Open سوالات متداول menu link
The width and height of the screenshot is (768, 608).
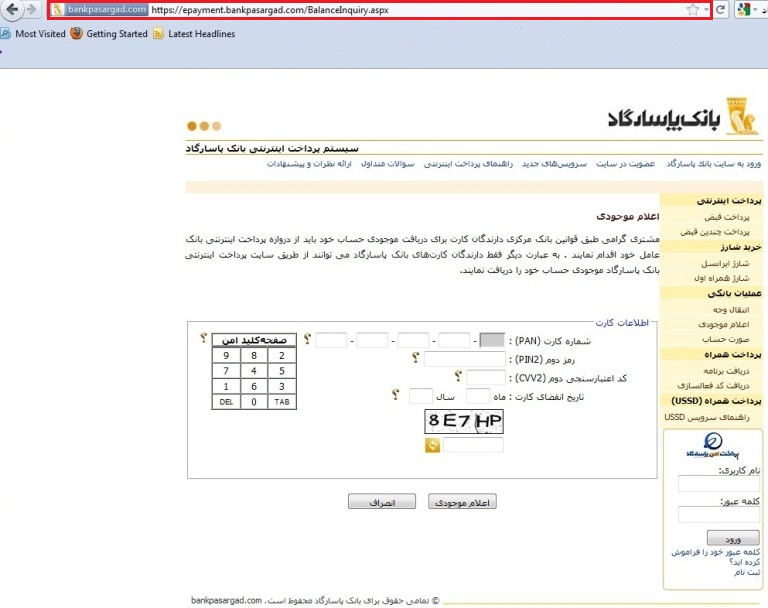[x=388, y=164]
